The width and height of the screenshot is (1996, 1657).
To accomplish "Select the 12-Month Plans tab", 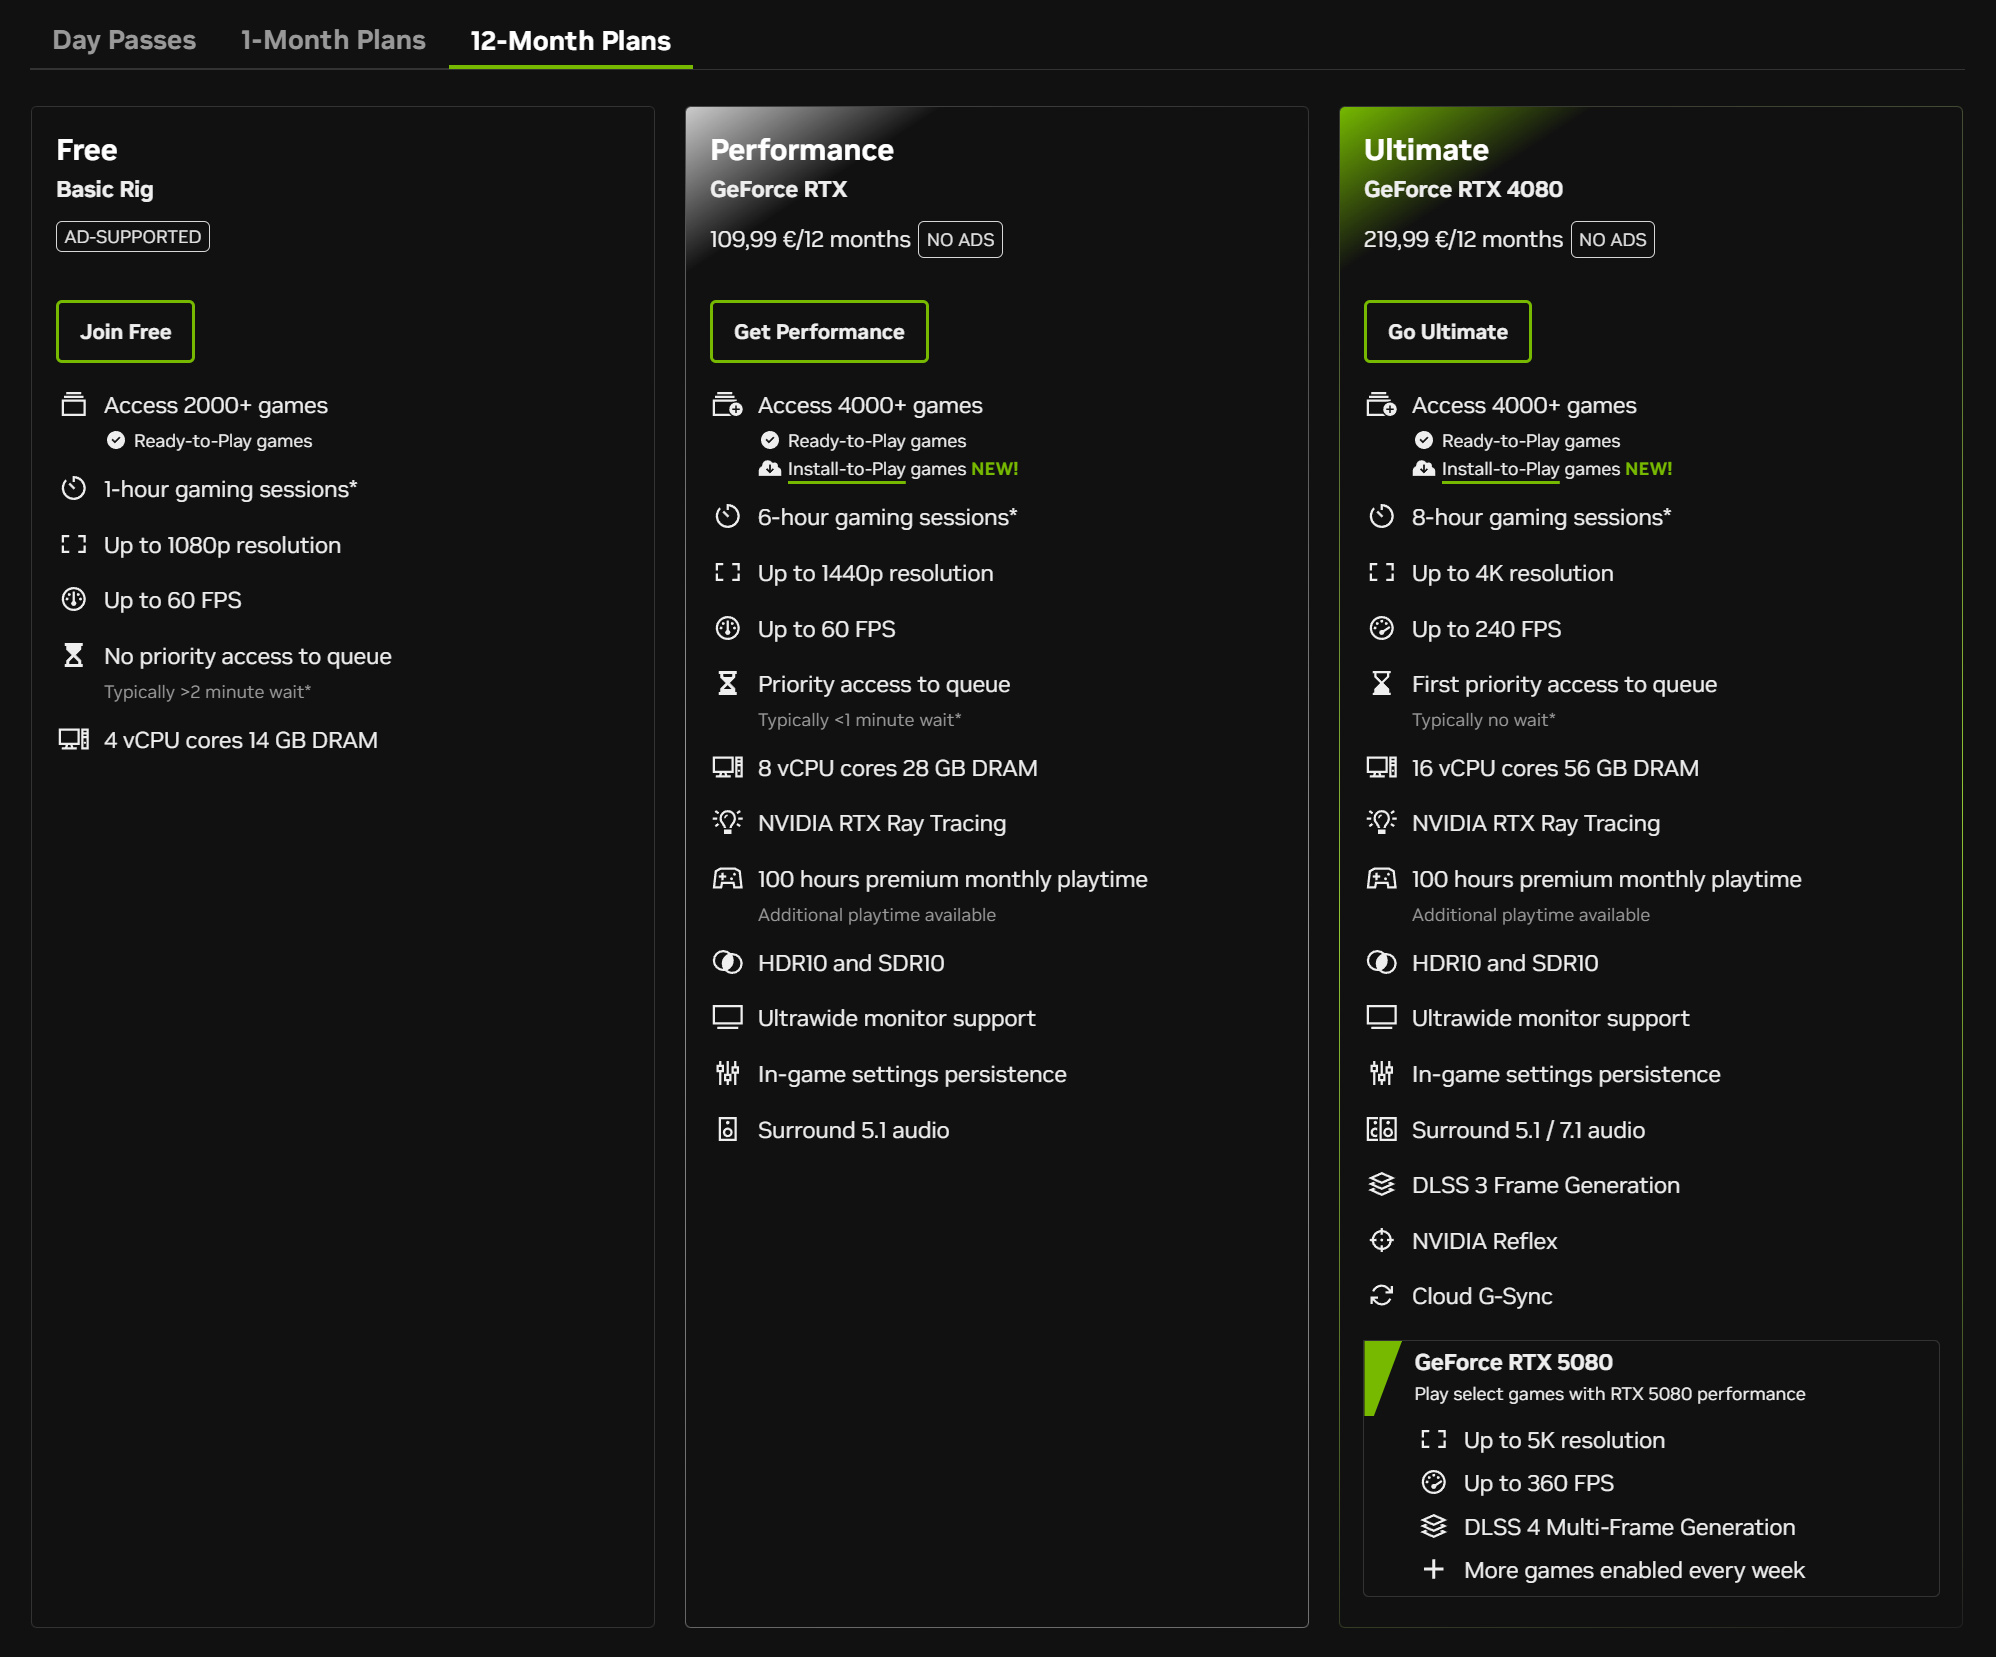I will [x=570, y=41].
